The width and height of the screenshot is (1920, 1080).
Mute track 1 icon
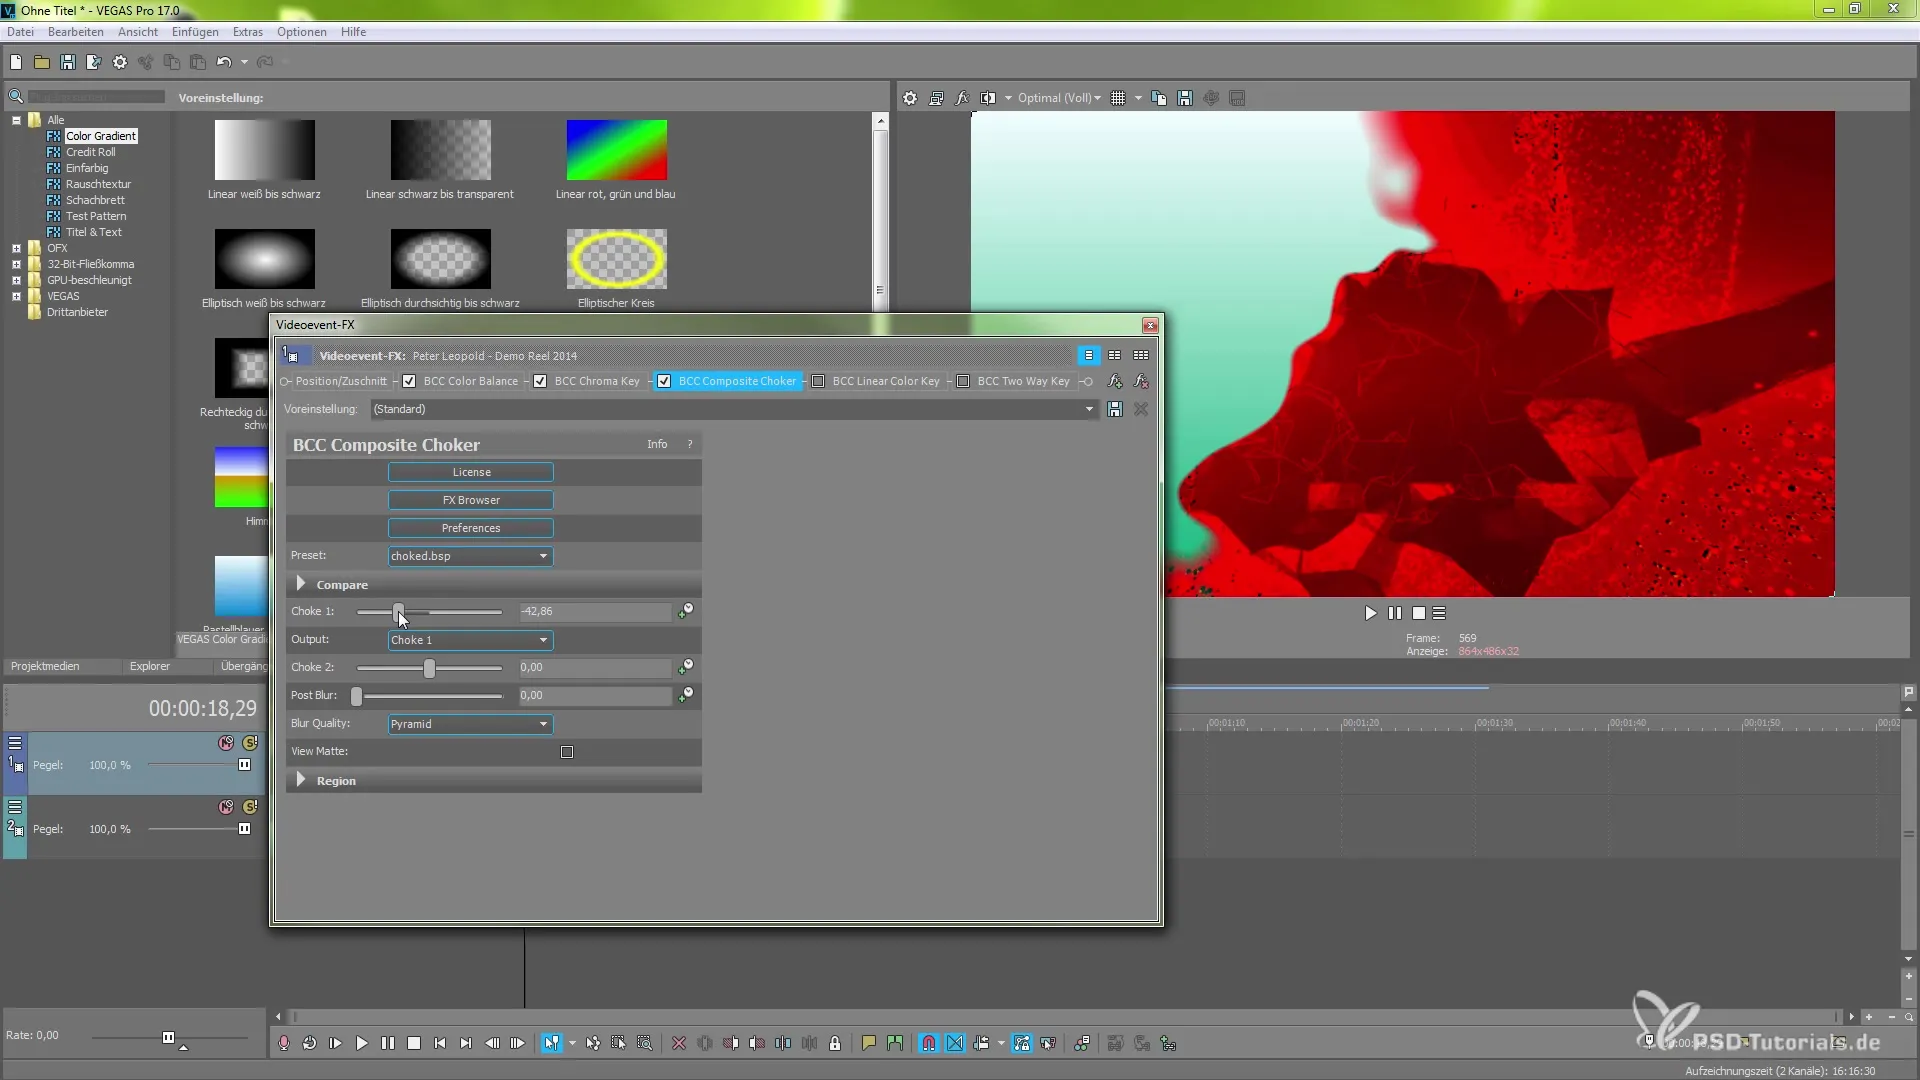pos(226,743)
